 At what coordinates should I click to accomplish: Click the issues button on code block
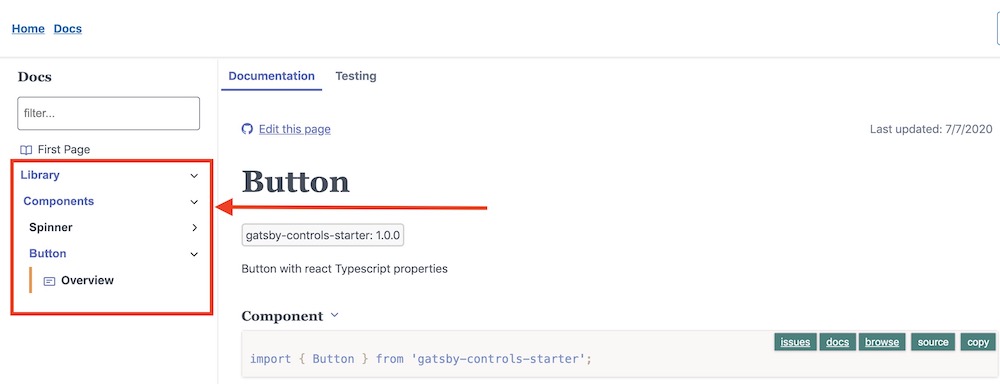(795, 342)
